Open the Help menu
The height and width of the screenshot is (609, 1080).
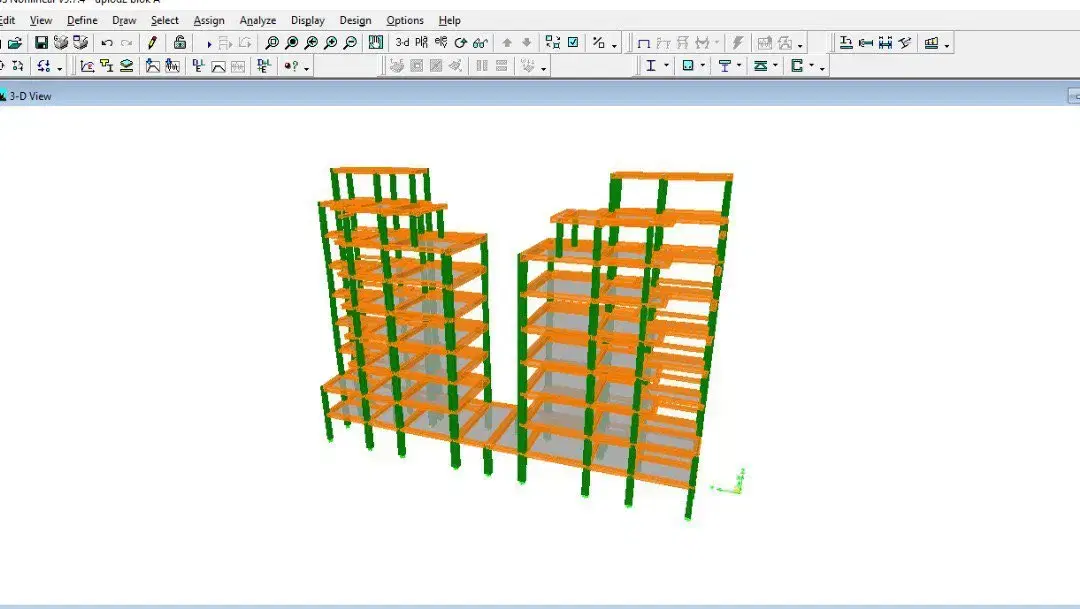[x=449, y=21]
